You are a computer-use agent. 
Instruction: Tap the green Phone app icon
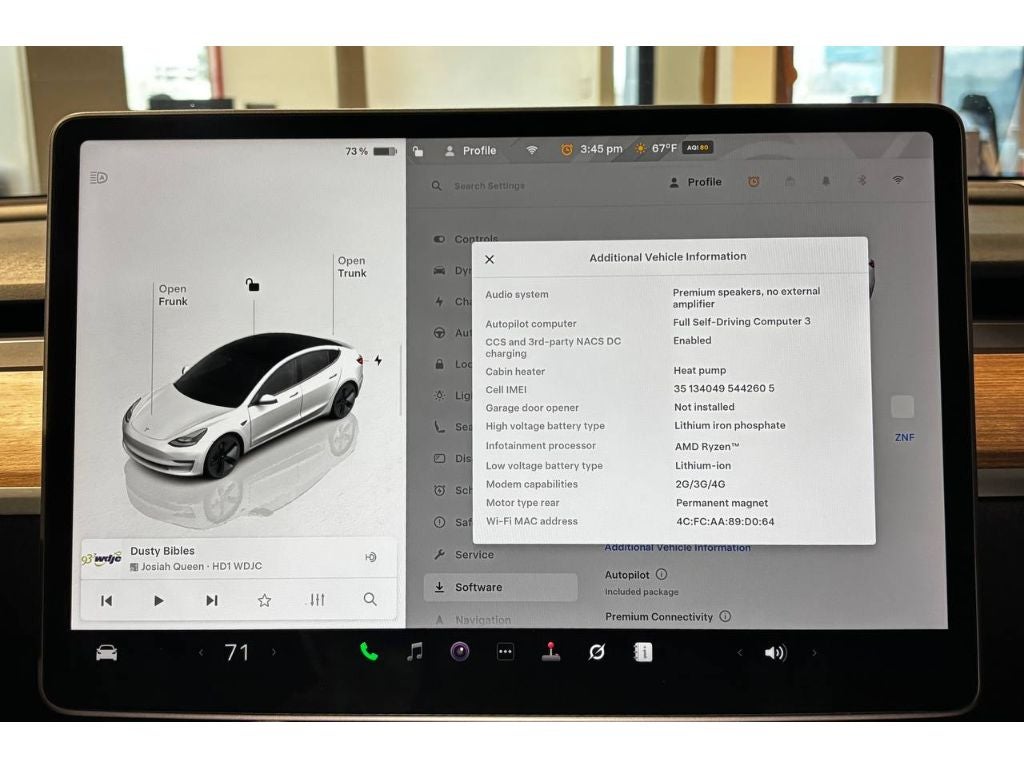click(x=369, y=652)
